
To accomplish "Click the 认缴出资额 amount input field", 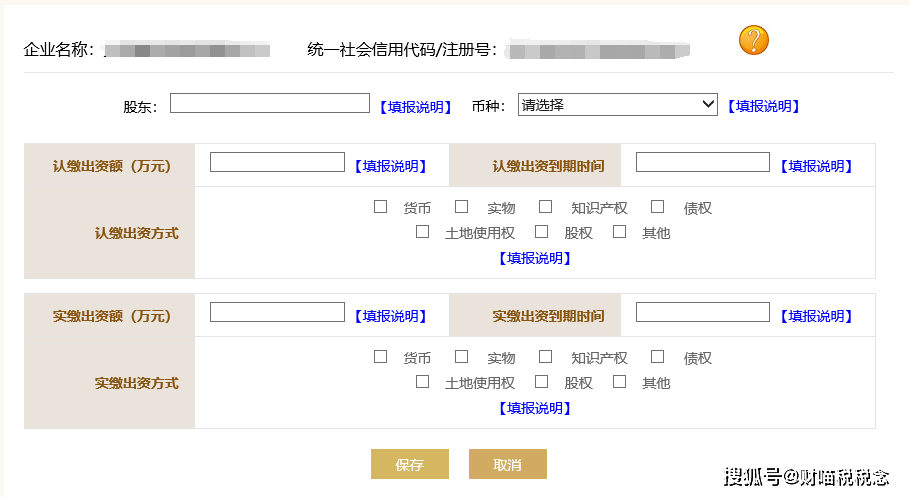I will click(277, 162).
